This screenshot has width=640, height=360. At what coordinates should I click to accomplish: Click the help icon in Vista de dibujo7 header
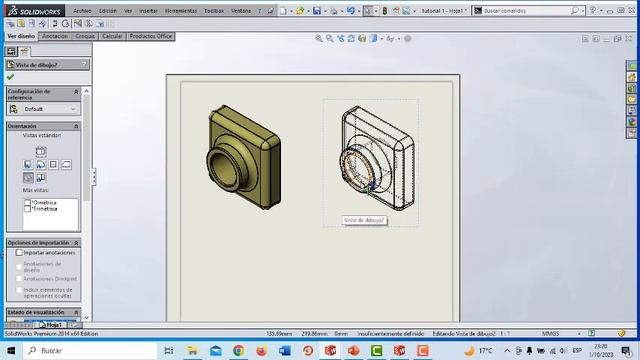tap(84, 64)
